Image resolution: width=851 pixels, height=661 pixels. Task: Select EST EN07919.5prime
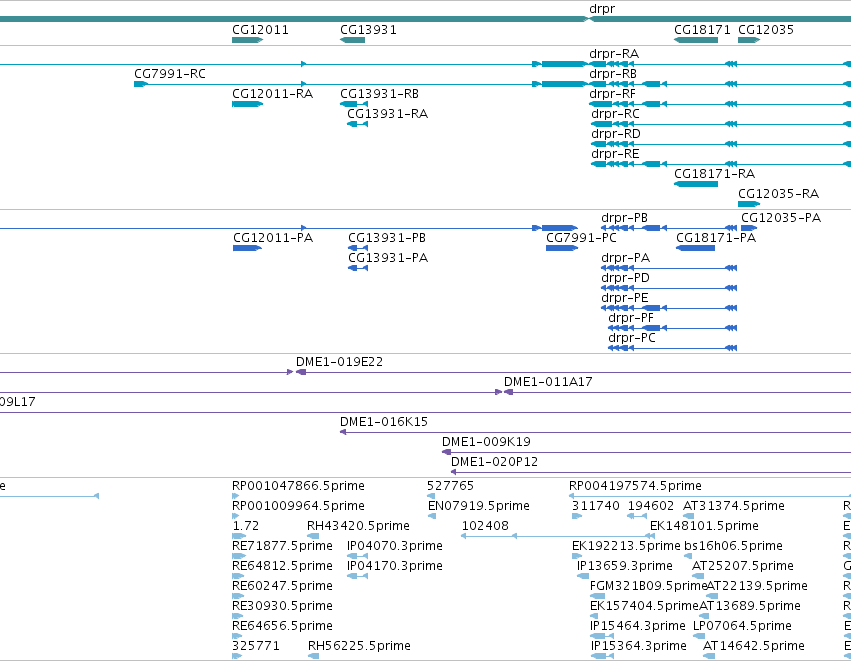(x=479, y=506)
